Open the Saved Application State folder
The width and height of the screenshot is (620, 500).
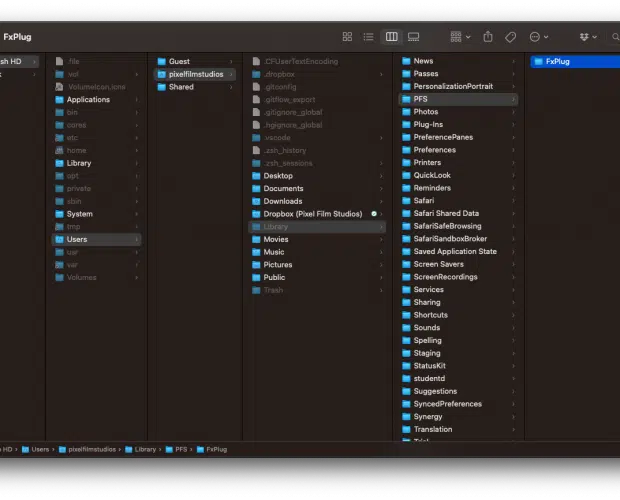click(458, 251)
